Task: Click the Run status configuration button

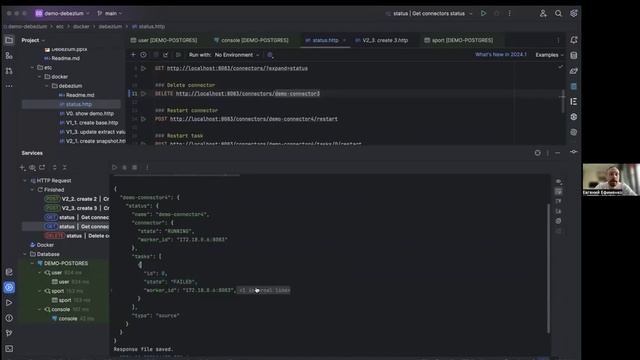Action: pos(483,13)
